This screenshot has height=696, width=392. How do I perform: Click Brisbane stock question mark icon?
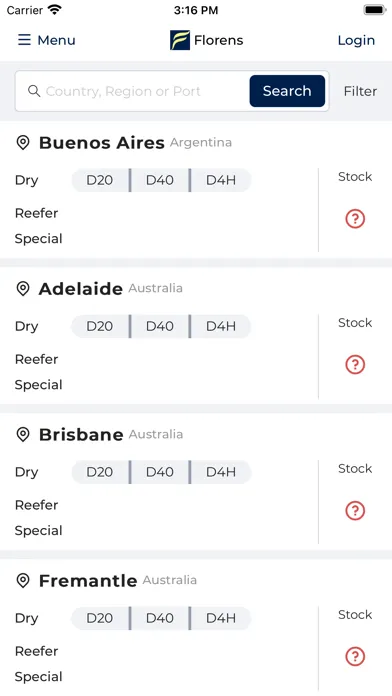click(355, 511)
